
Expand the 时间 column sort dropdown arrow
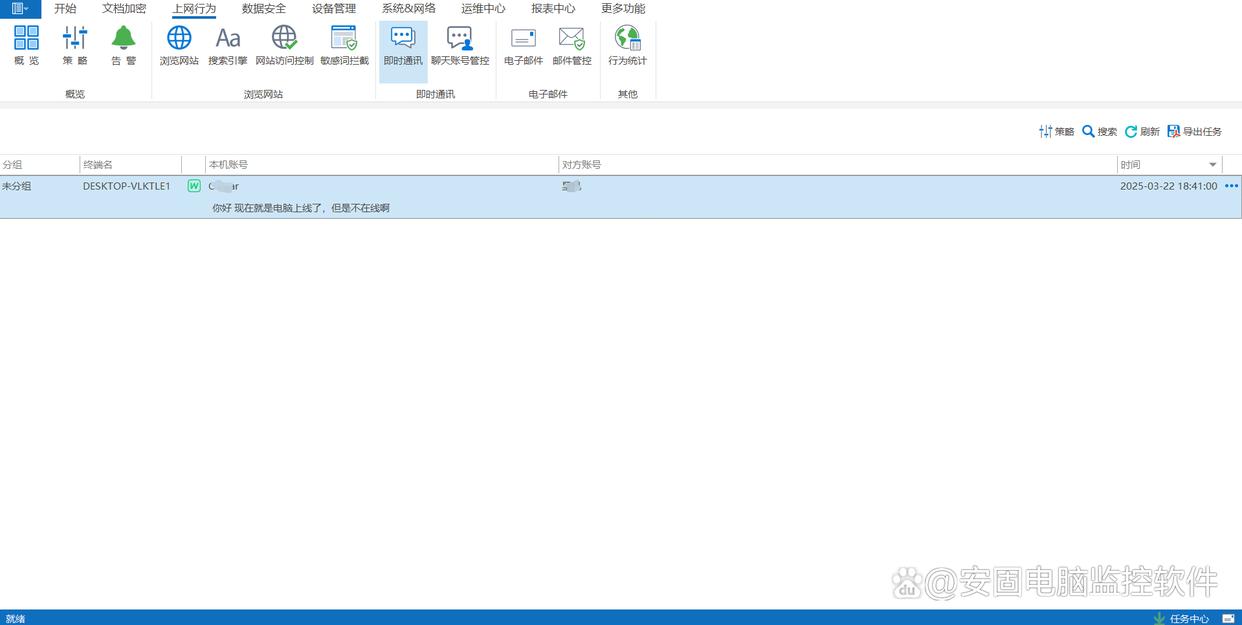pyautogui.click(x=1213, y=165)
